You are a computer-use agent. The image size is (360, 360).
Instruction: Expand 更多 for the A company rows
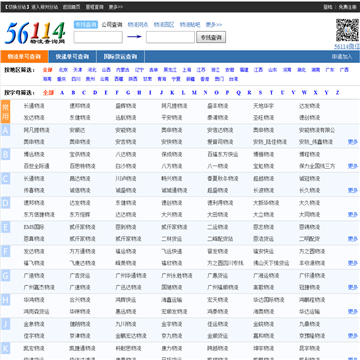353,142
